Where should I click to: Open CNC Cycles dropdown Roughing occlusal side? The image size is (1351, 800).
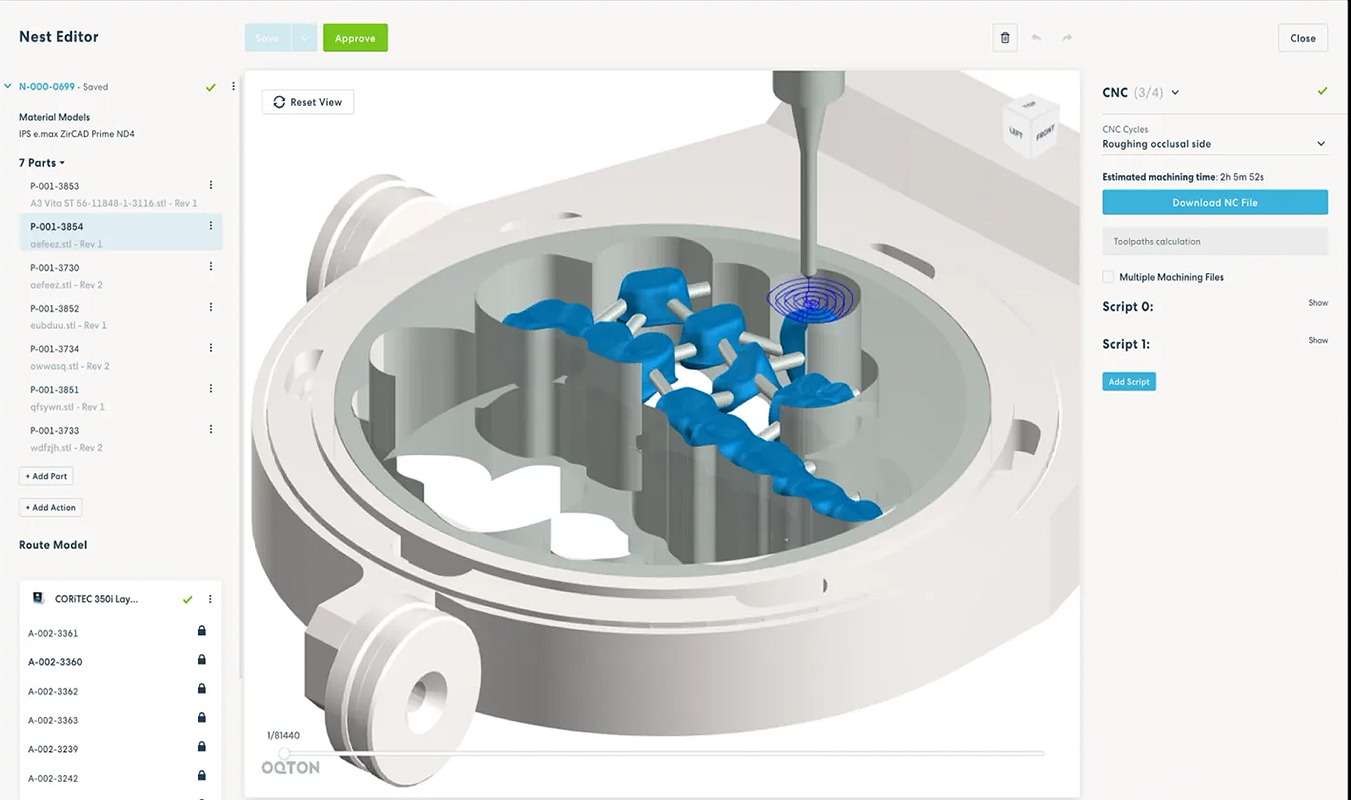1214,144
